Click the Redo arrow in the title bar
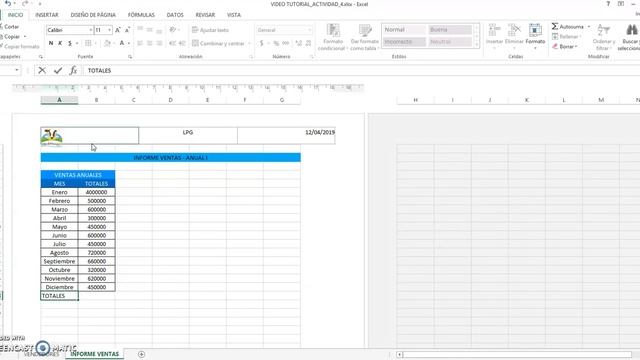This screenshot has height=360, width=640. [x=25, y=4]
